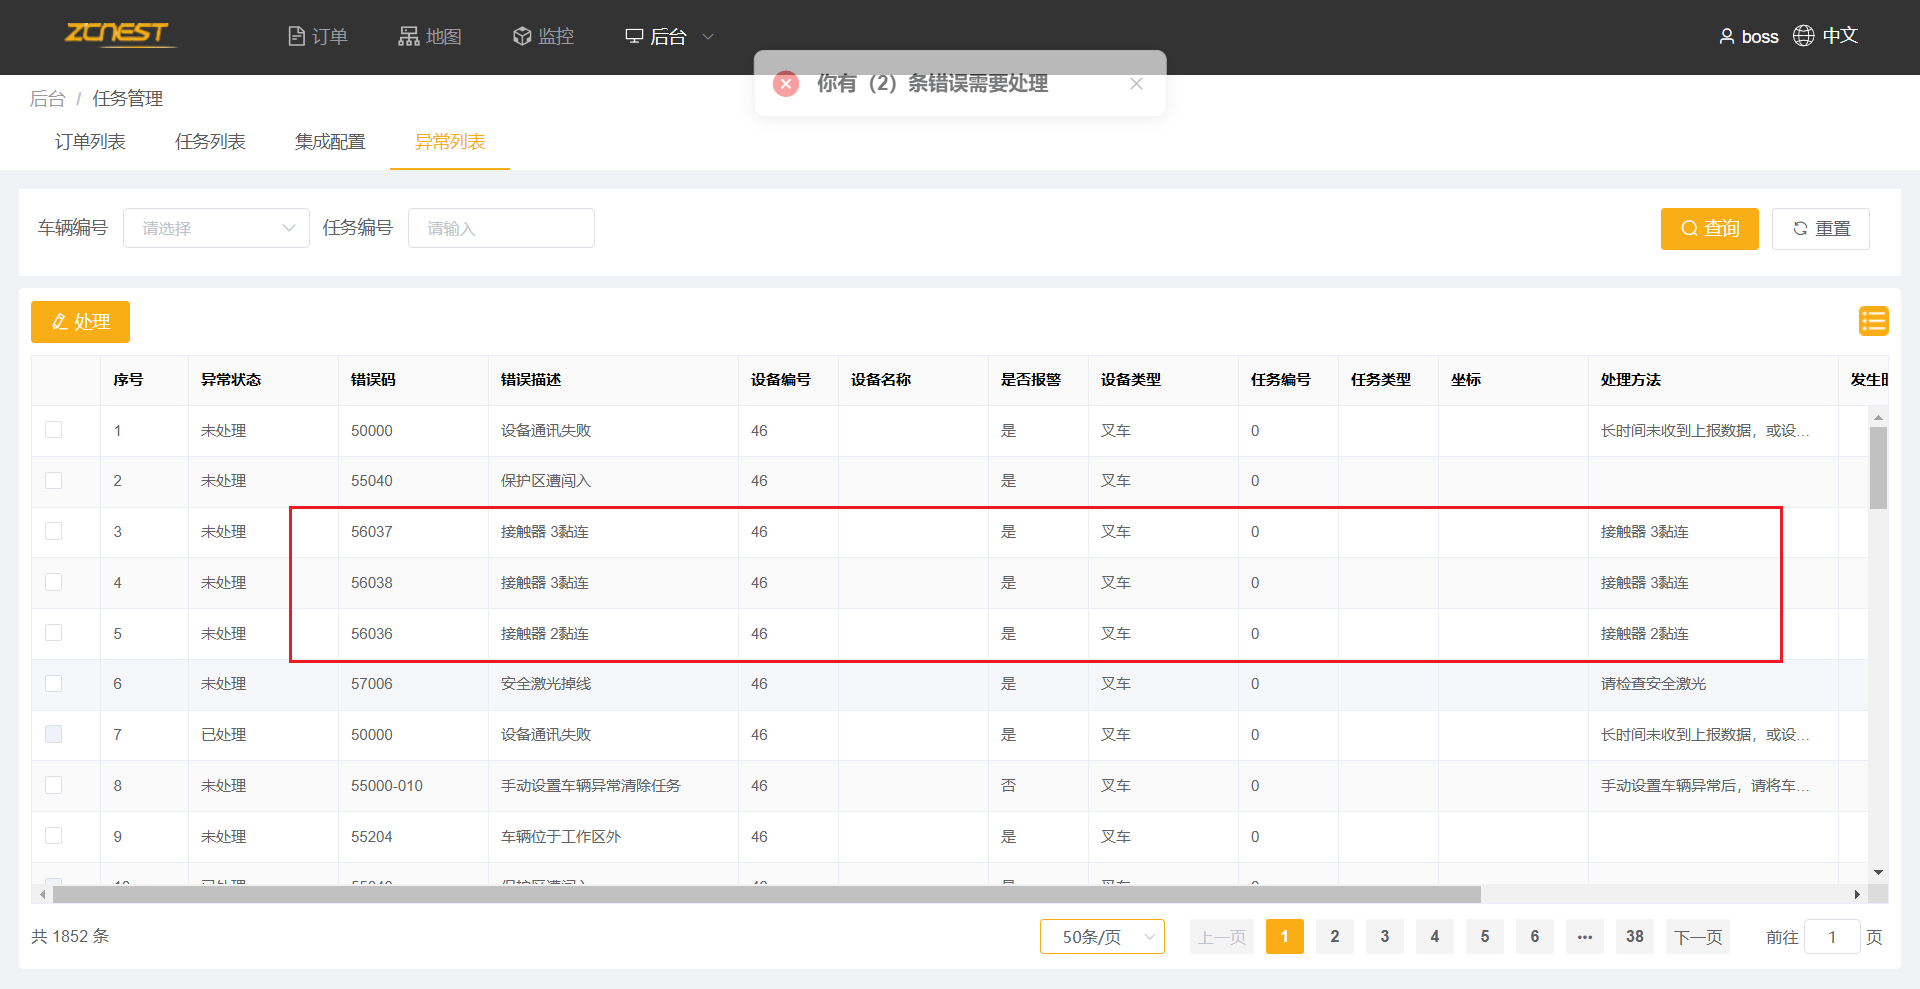Screen dimensions: 1920x989
Task: Click the current page 1 button
Action: coord(1285,937)
